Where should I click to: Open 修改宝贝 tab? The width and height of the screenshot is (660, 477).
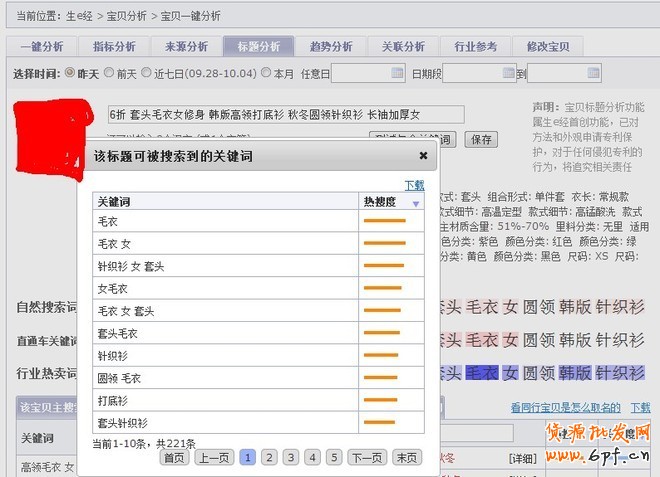click(x=548, y=46)
